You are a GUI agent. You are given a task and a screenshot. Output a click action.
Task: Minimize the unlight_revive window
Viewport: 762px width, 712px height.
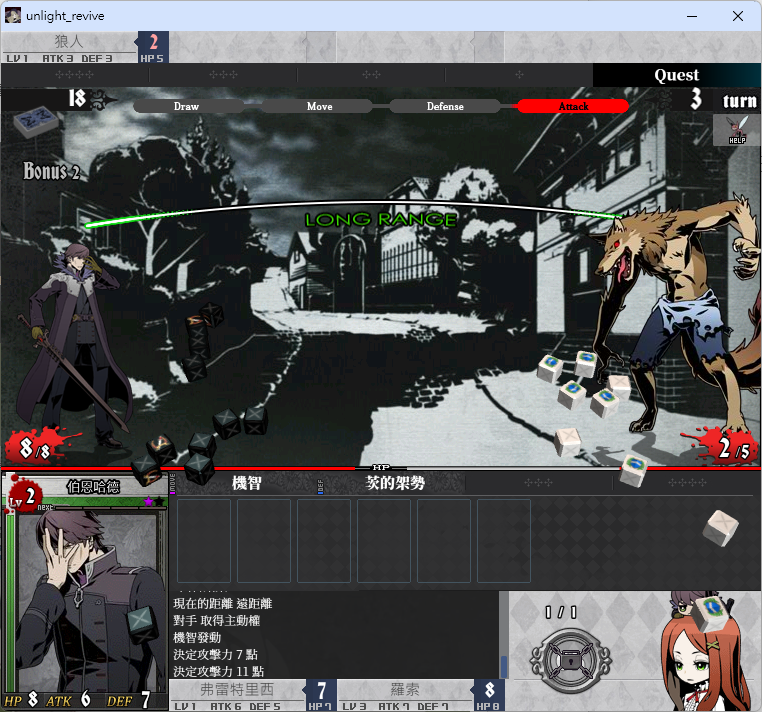pos(692,16)
